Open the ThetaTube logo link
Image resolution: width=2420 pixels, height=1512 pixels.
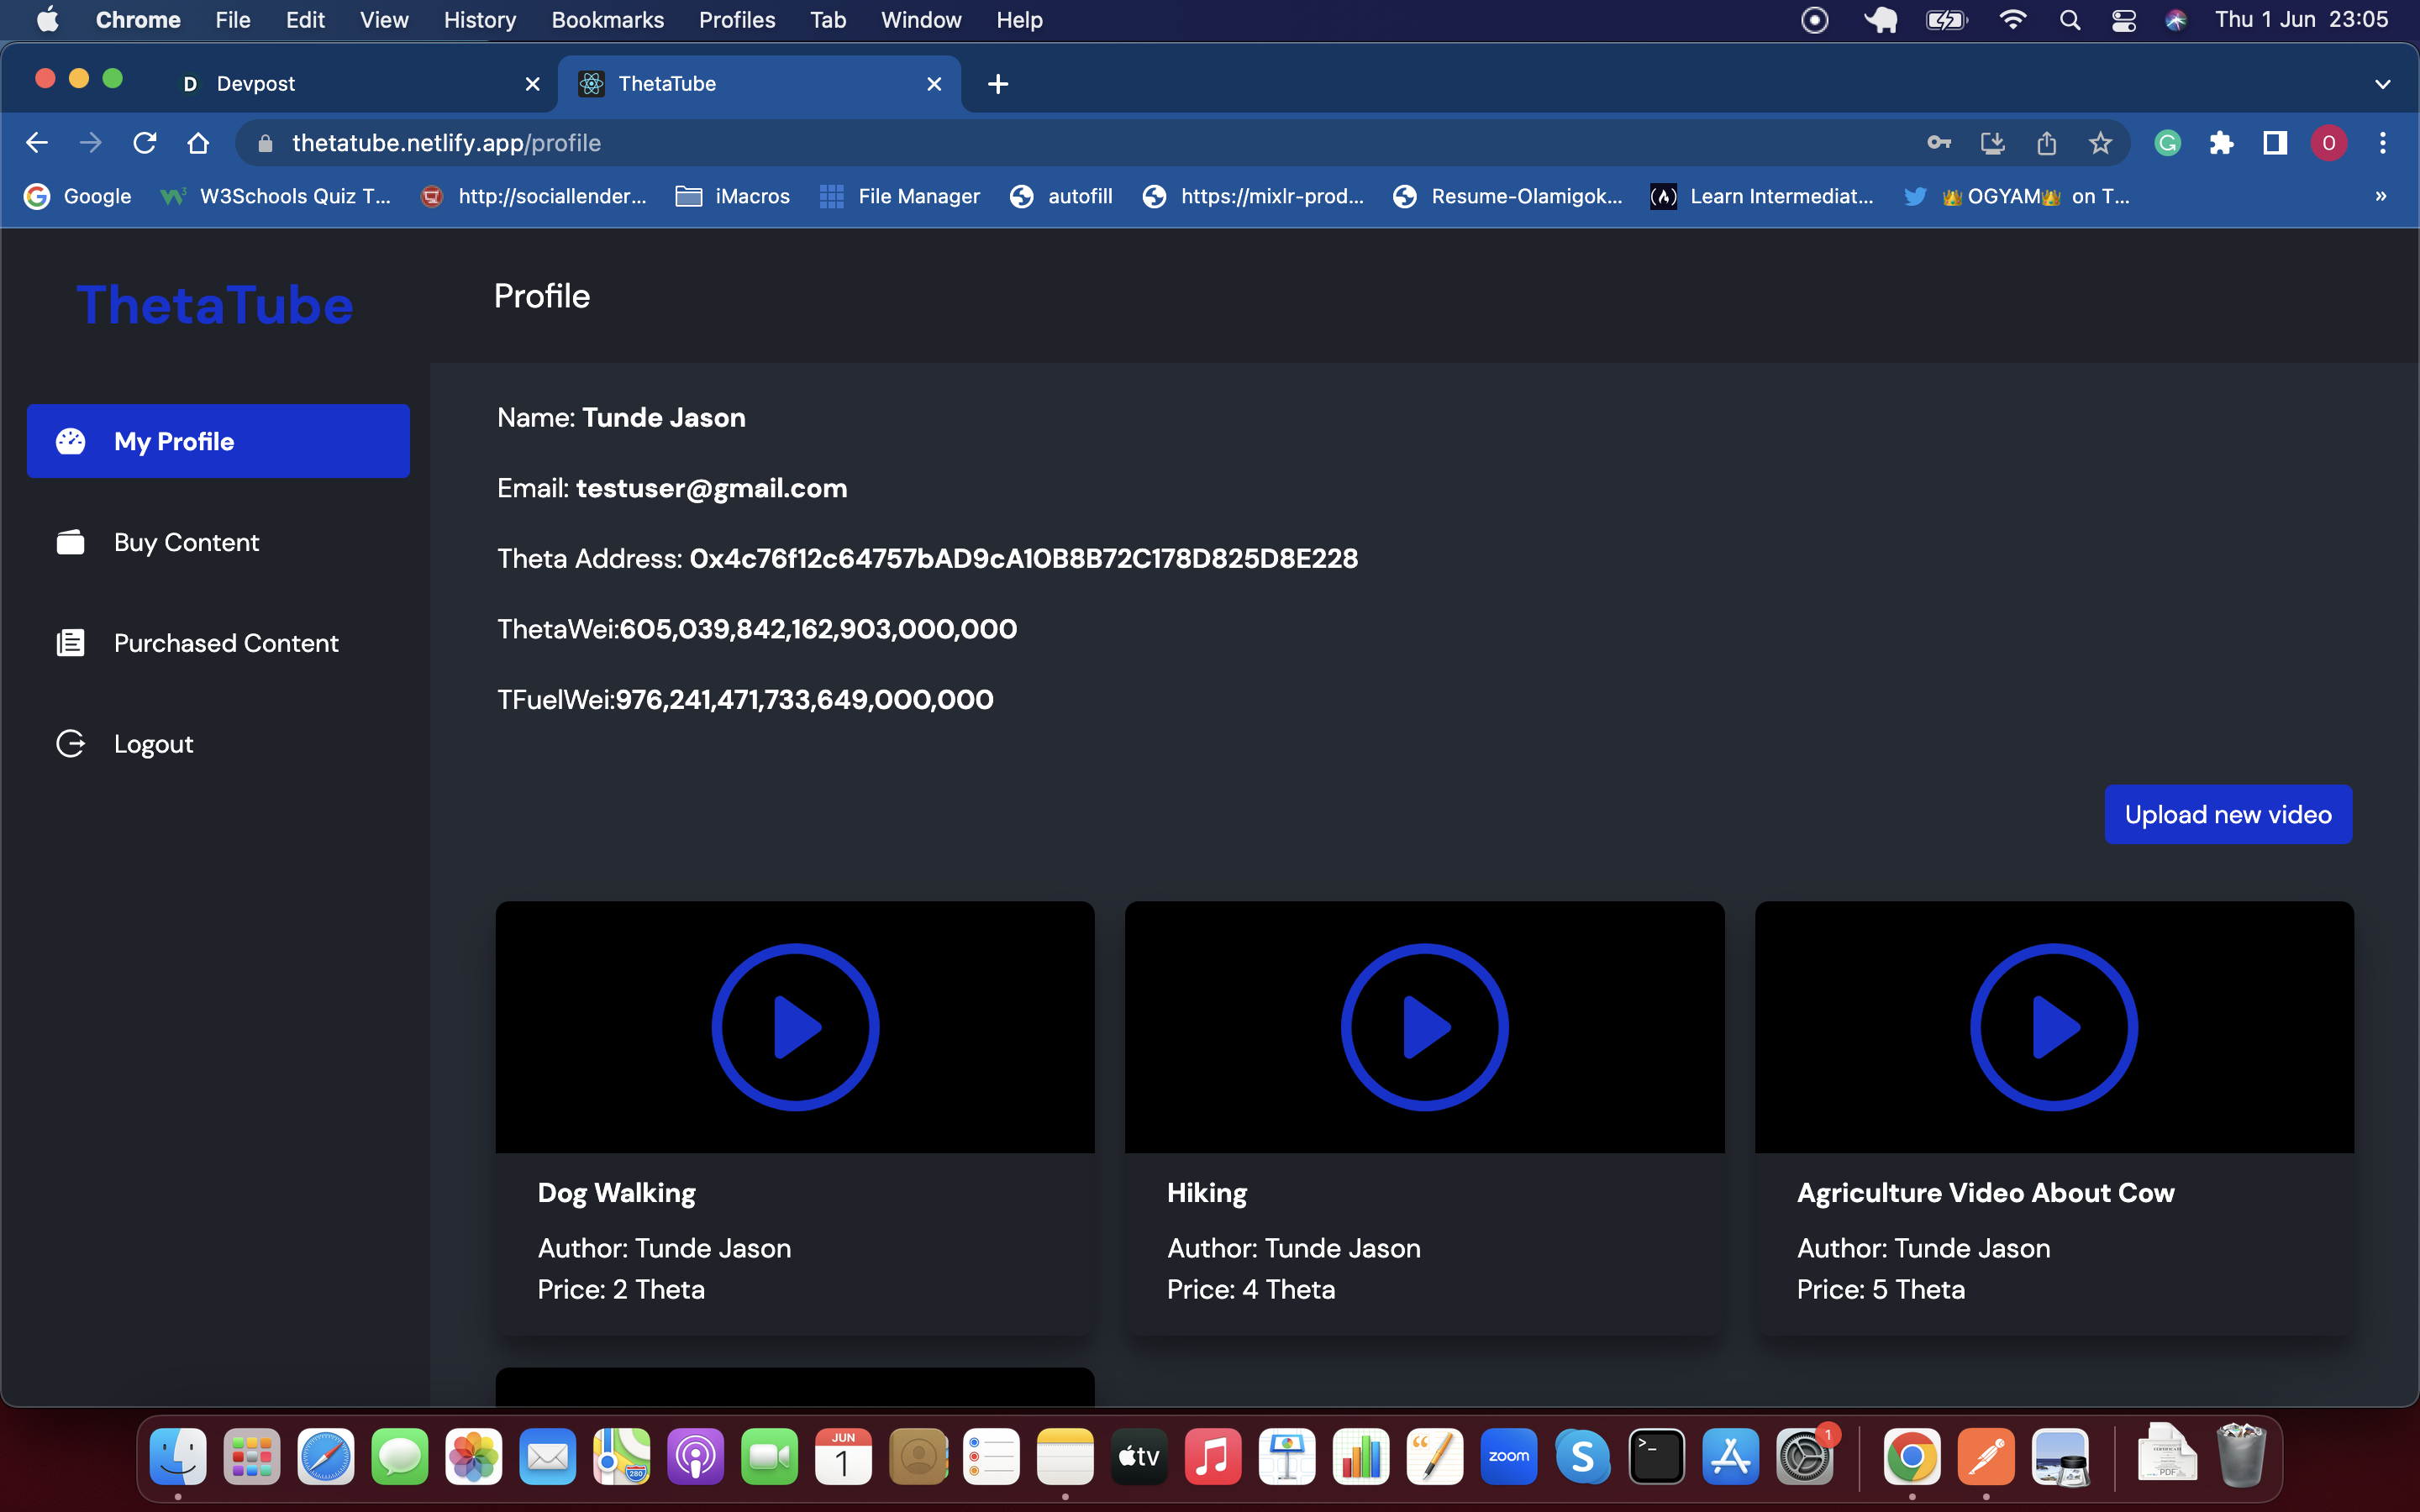(215, 305)
